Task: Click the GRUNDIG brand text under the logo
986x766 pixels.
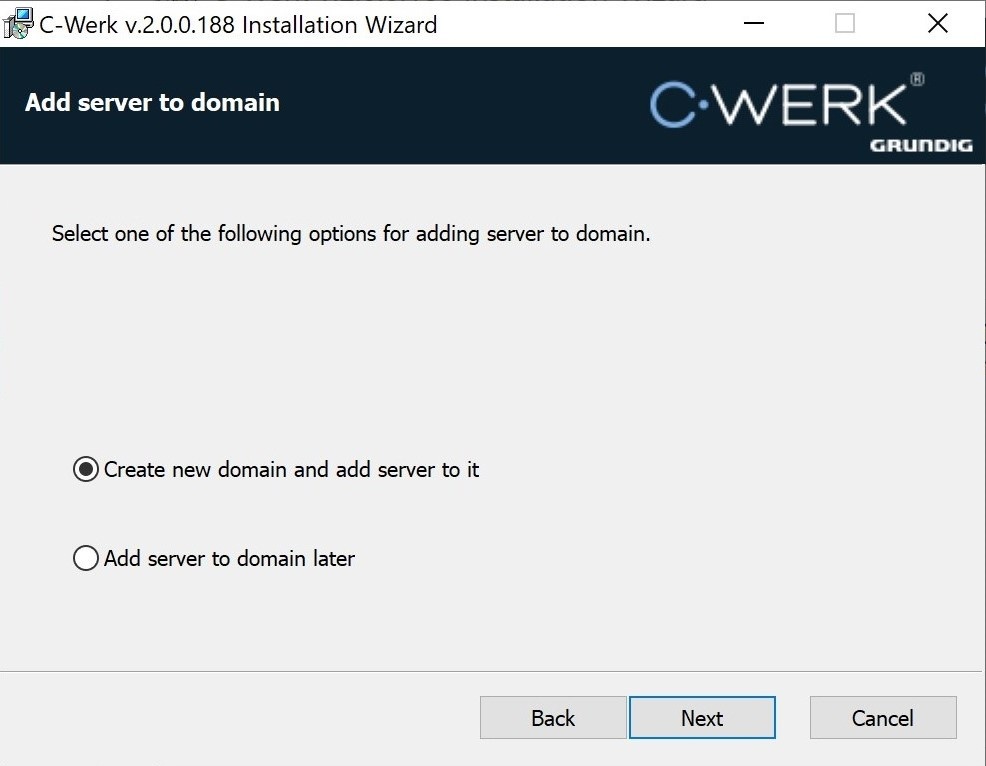Action: [x=920, y=146]
